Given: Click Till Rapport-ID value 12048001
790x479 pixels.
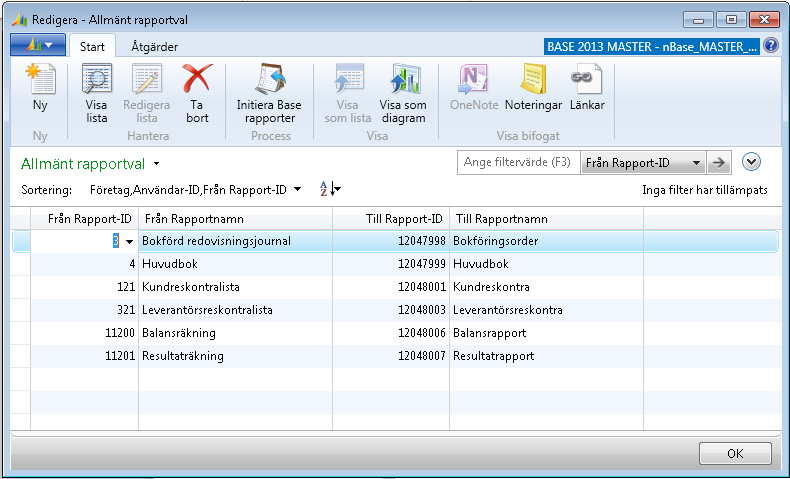Looking at the screenshot, I should pos(391,287).
